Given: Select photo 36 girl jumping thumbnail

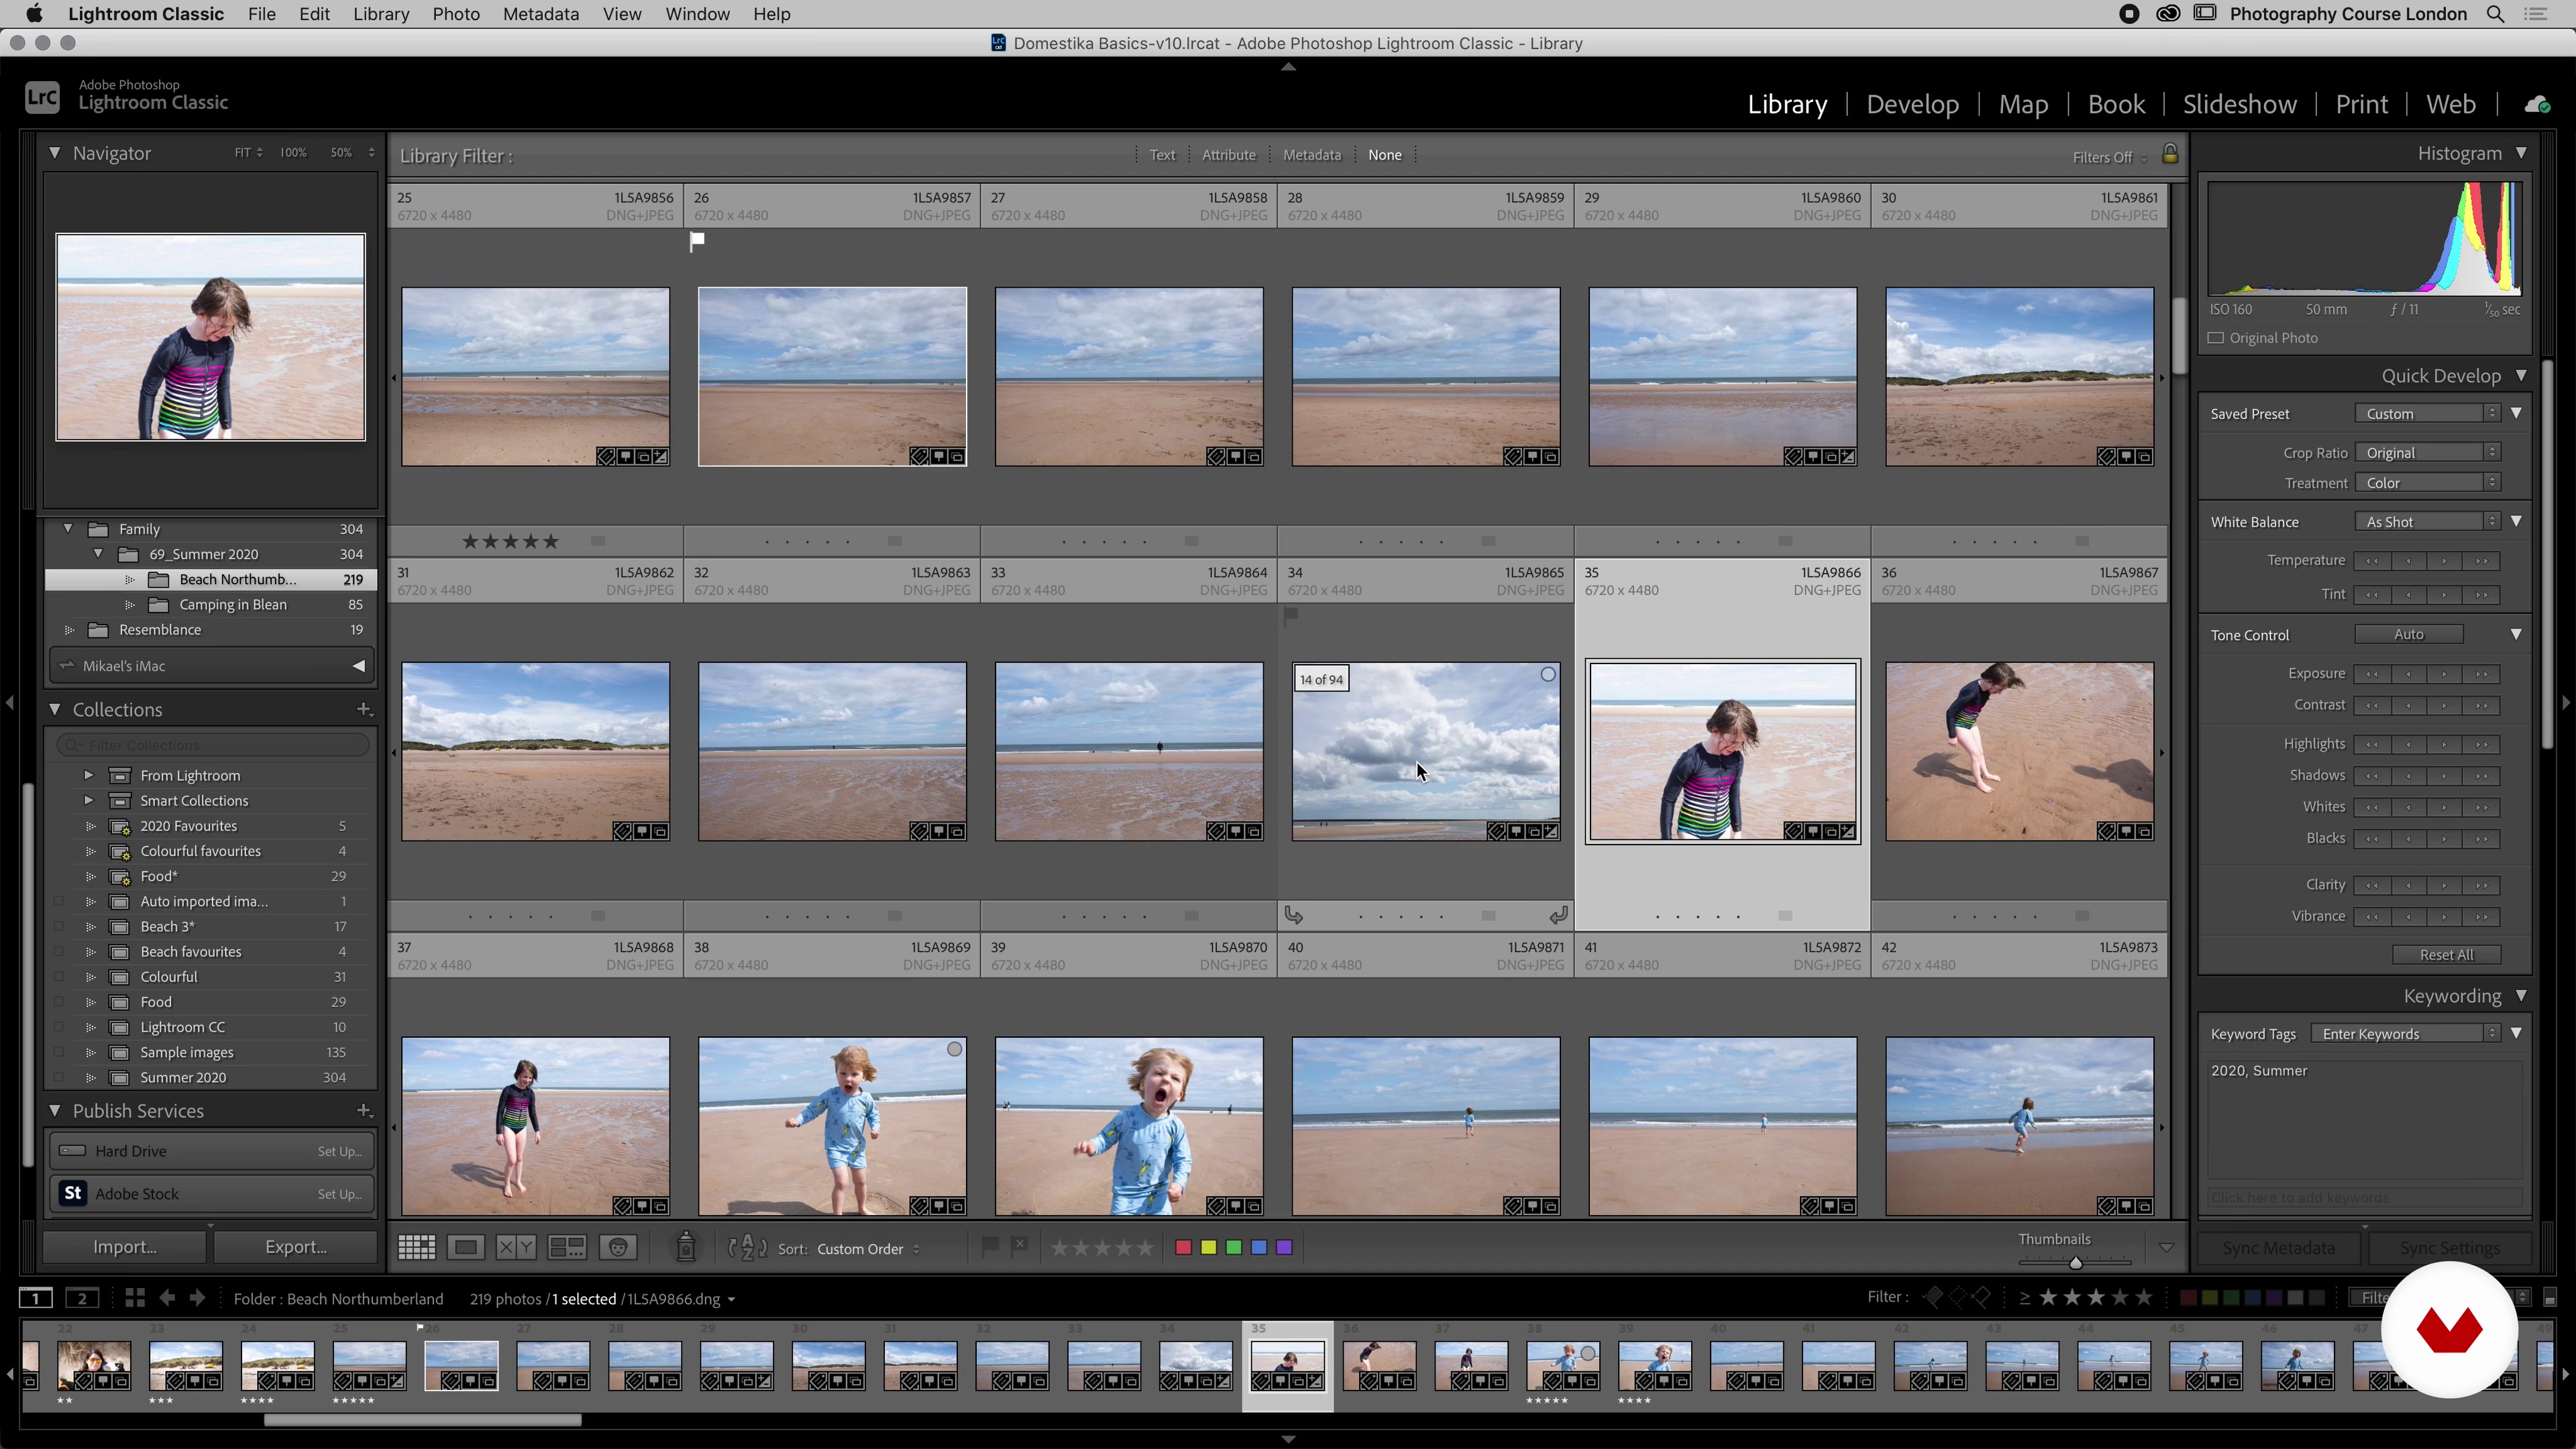Looking at the screenshot, I should tap(2019, 751).
